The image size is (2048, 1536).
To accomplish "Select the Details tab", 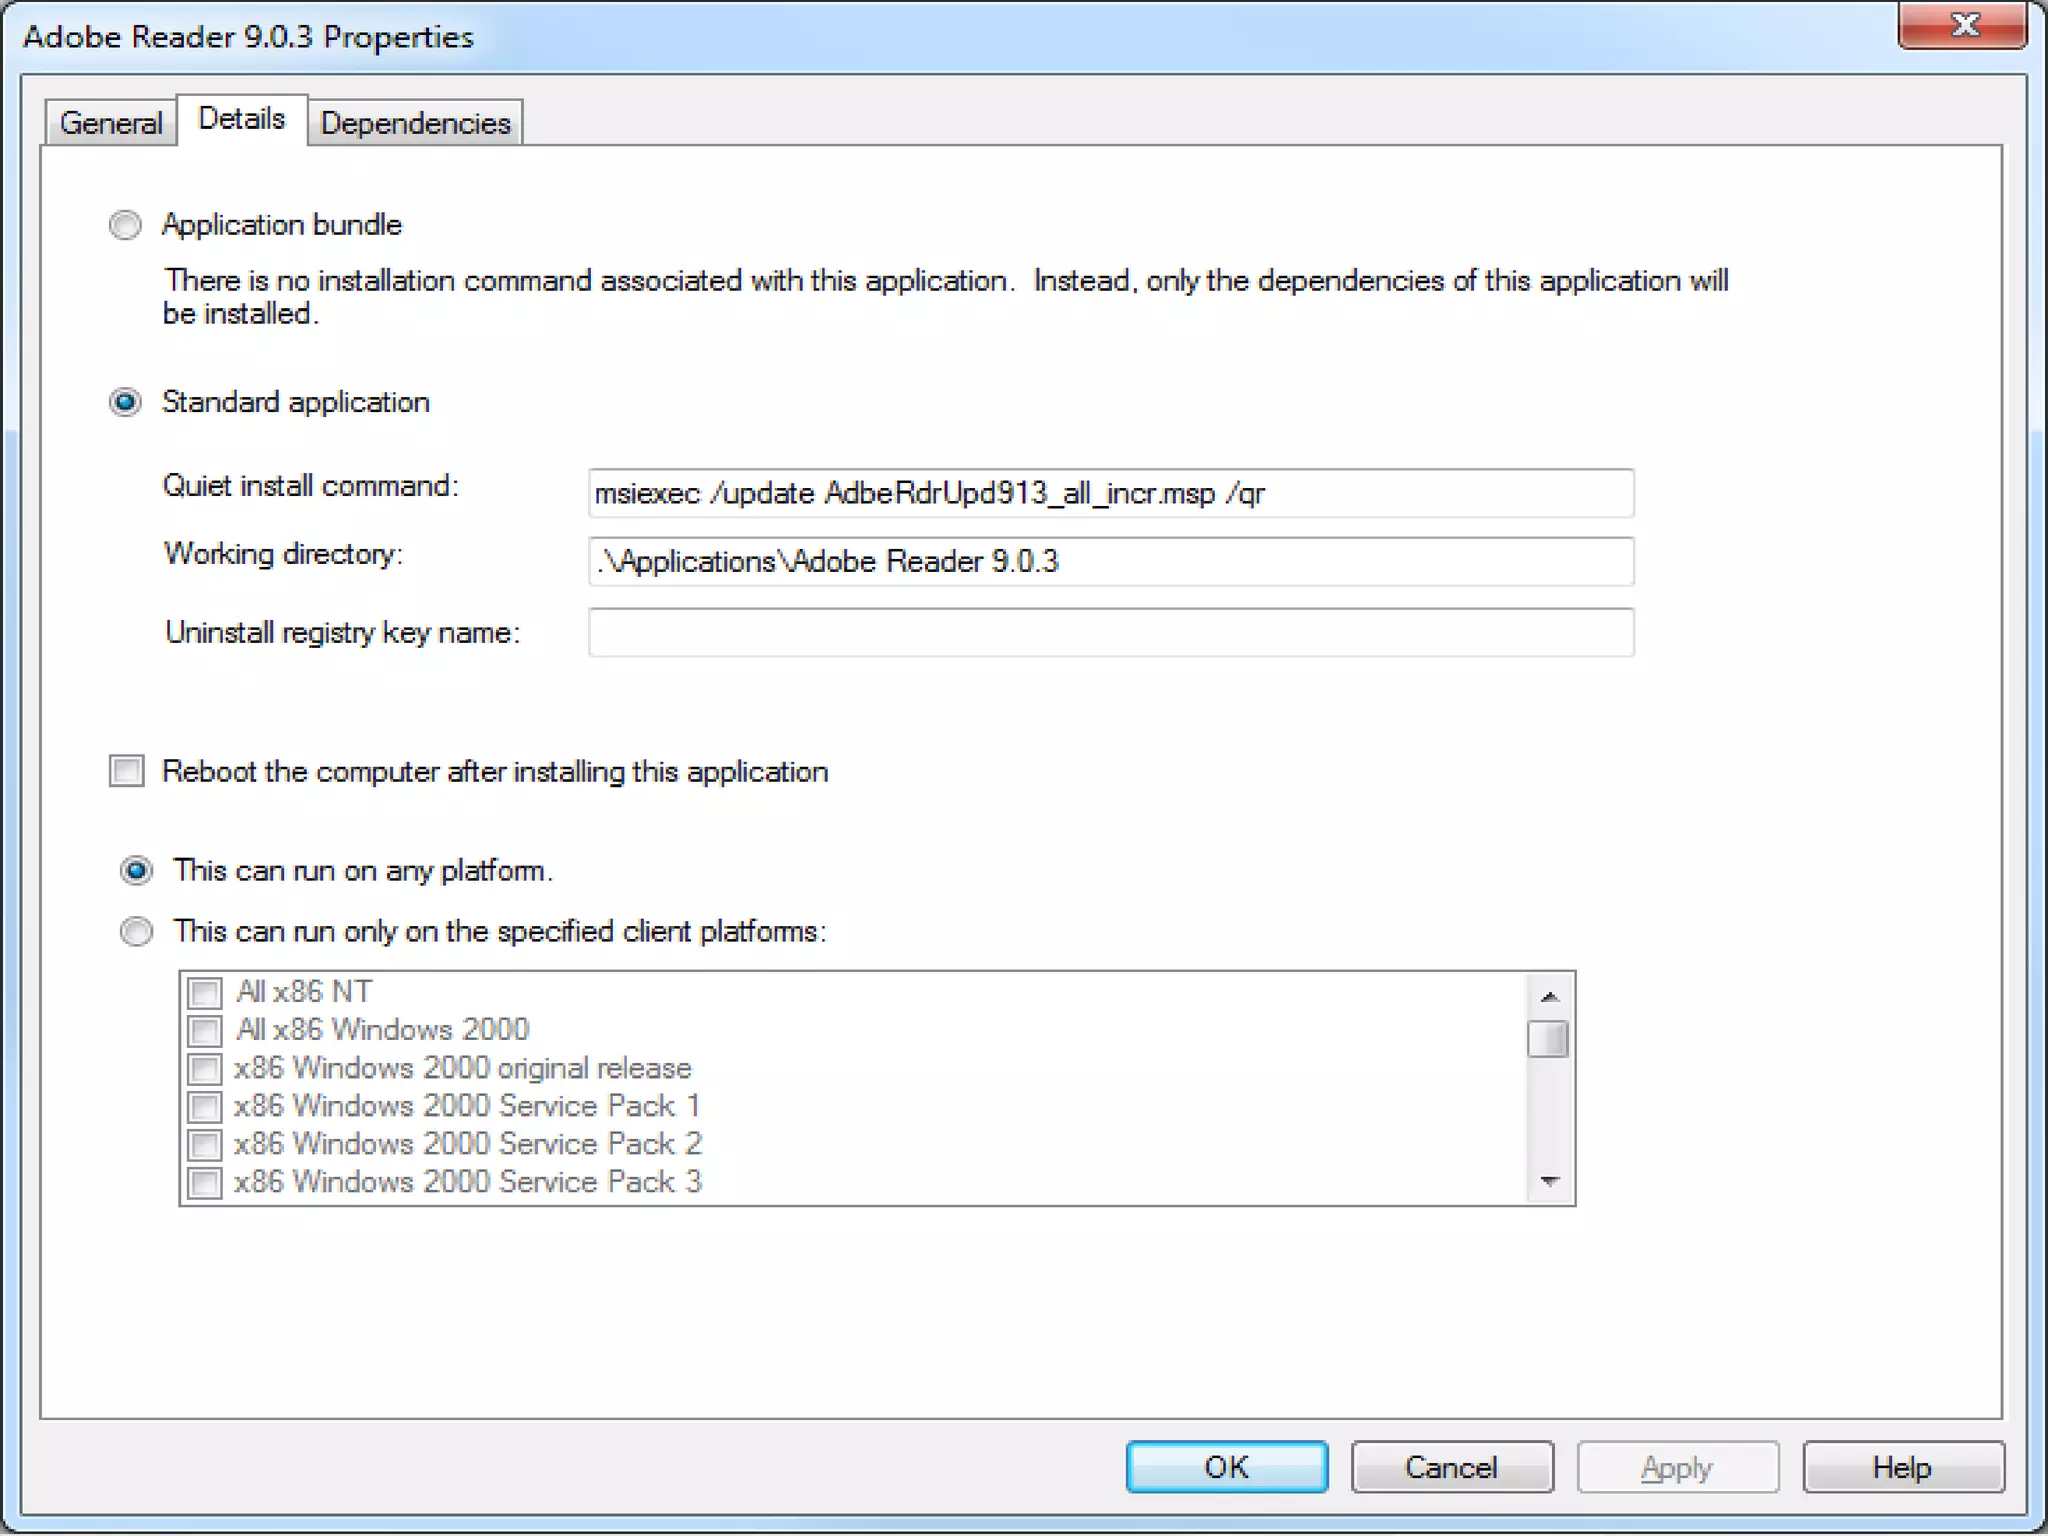I will click(242, 119).
